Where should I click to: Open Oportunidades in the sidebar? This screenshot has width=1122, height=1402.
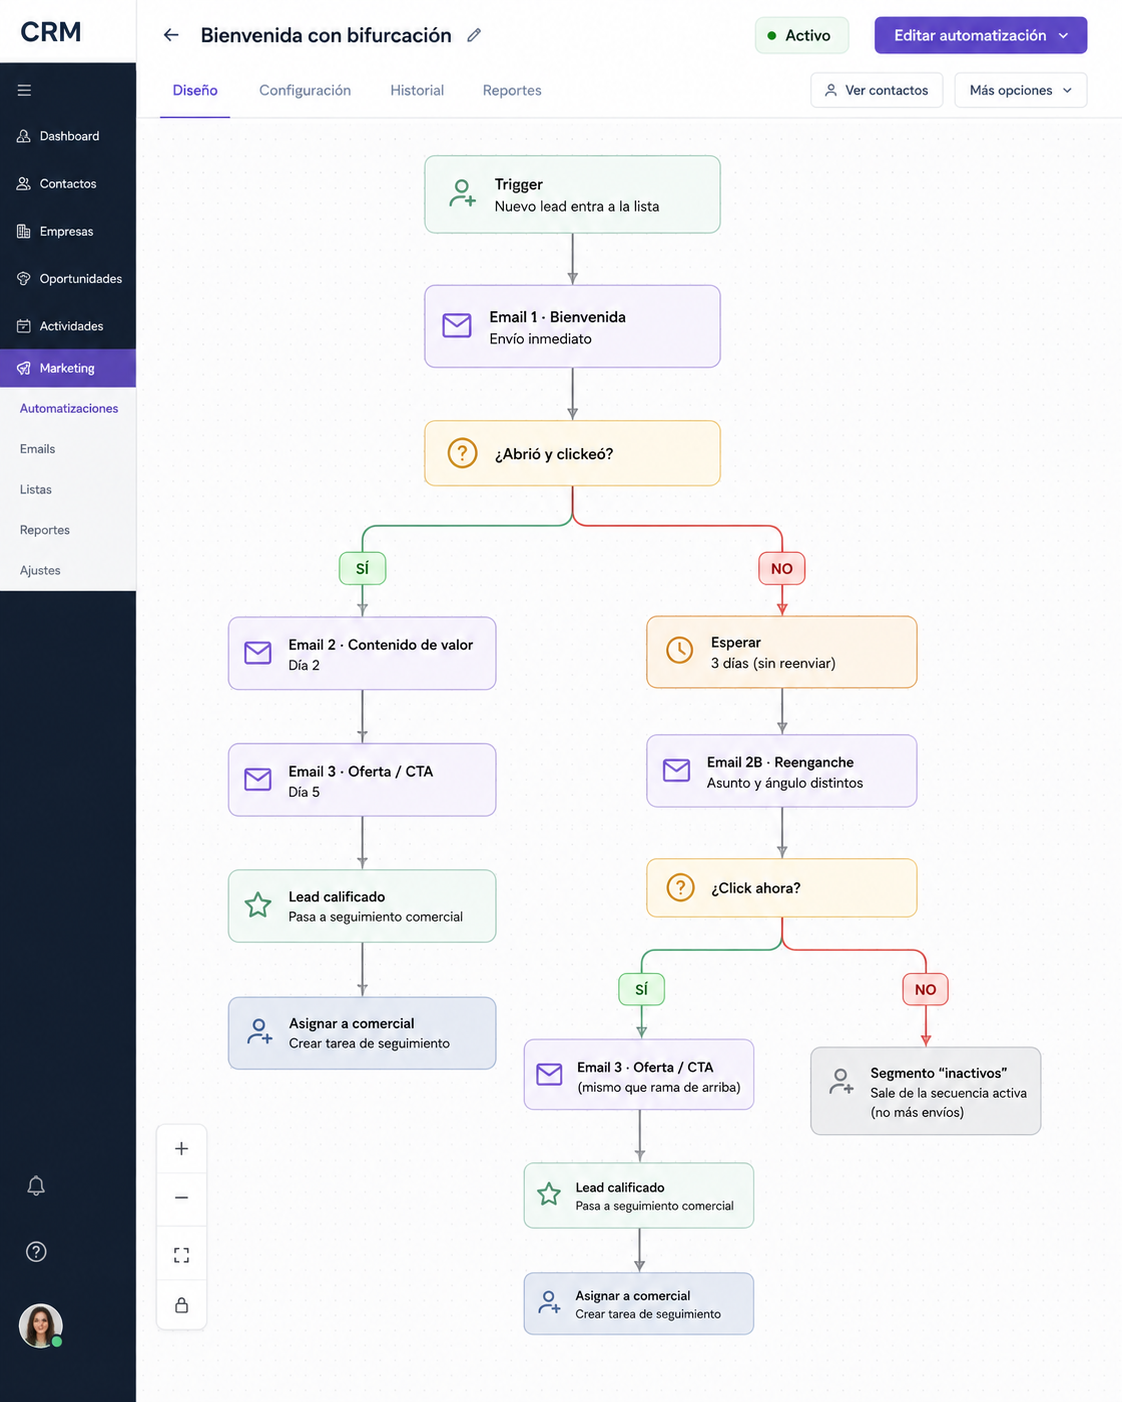click(68, 279)
